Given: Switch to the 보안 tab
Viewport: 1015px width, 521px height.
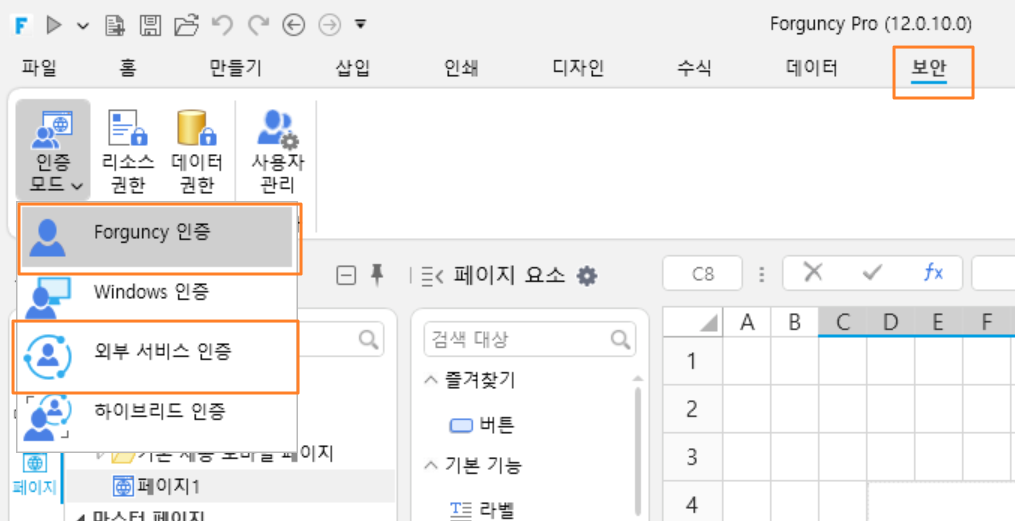Looking at the screenshot, I should pyautogui.click(x=929, y=69).
